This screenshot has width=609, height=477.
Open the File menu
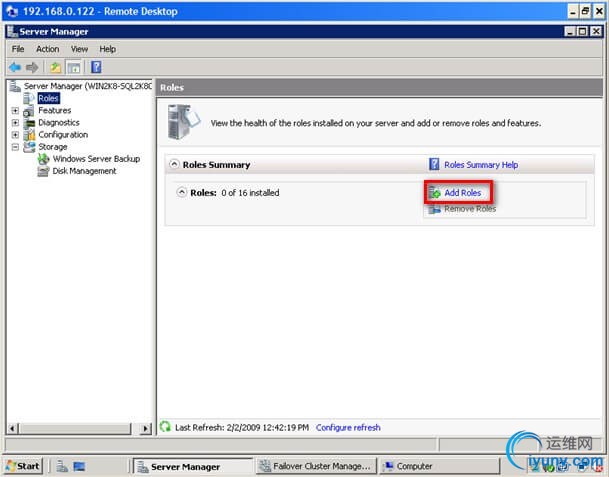point(18,49)
